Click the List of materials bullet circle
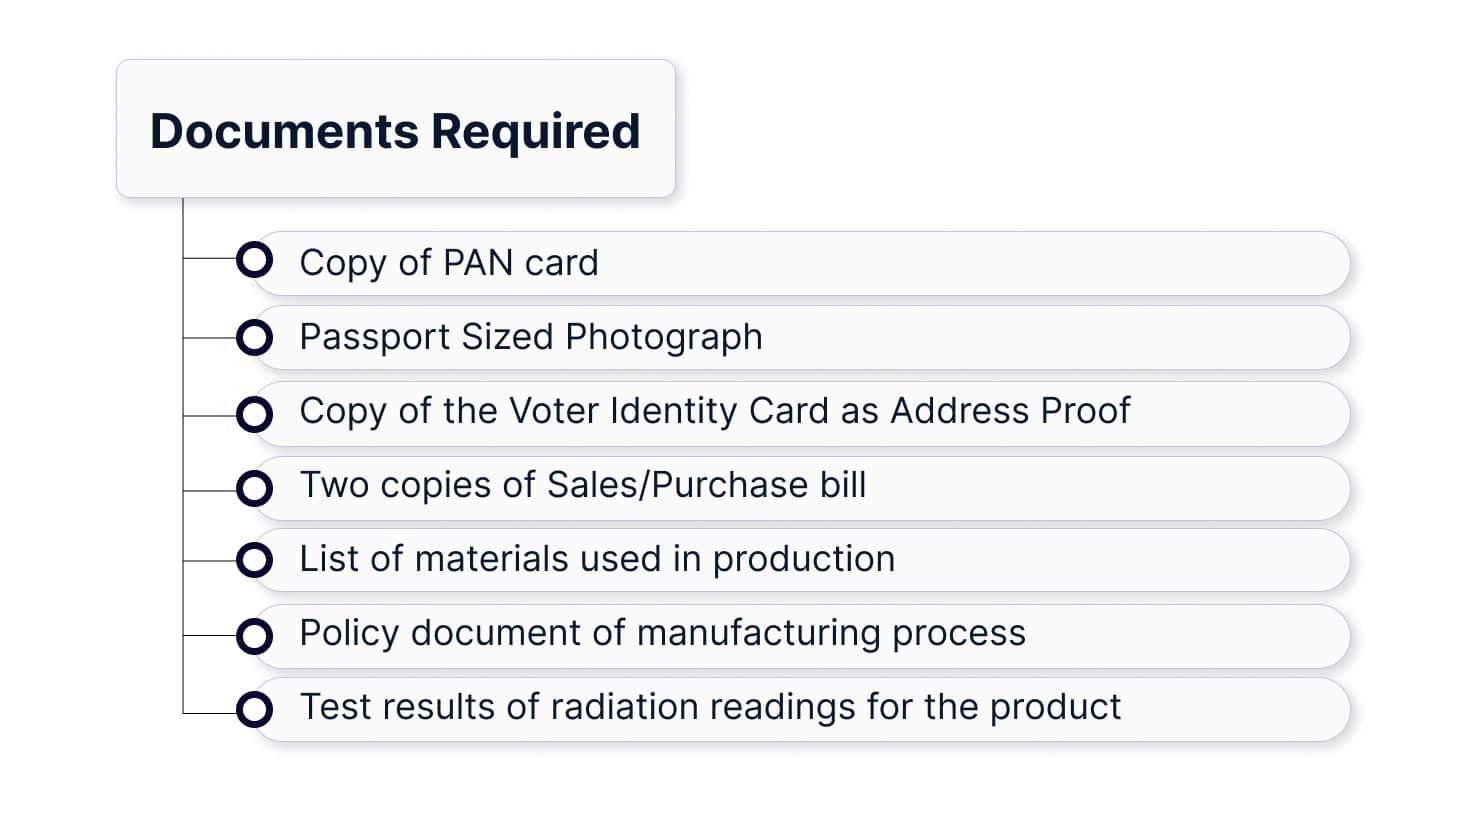The height and width of the screenshot is (833, 1457). pos(254,560)
